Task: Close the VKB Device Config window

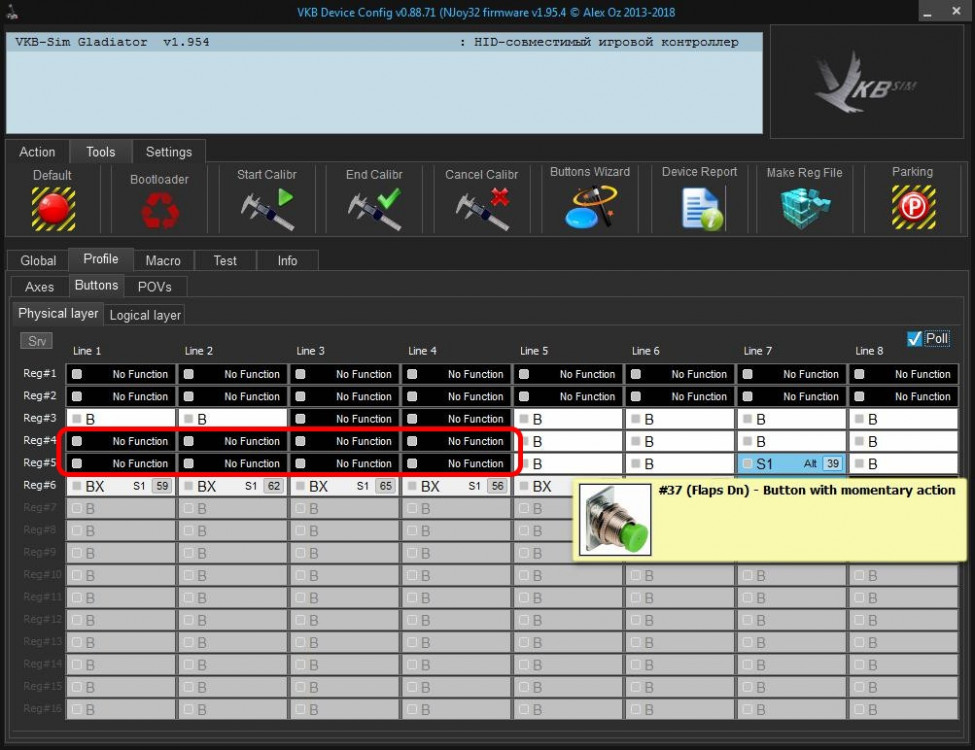Action: click(x=956, y=11)
